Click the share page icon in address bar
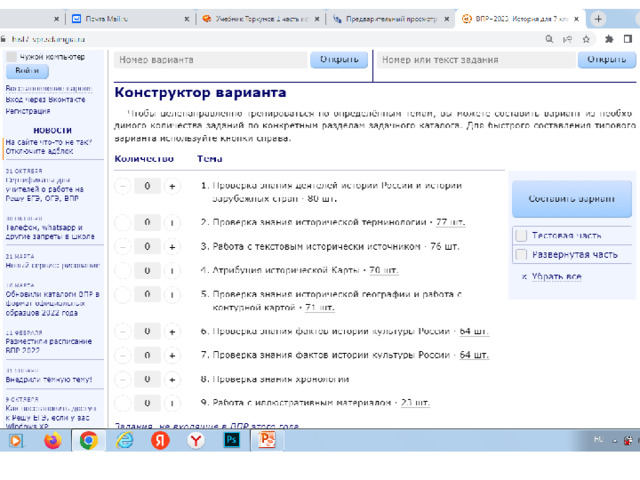 (567, 39)
